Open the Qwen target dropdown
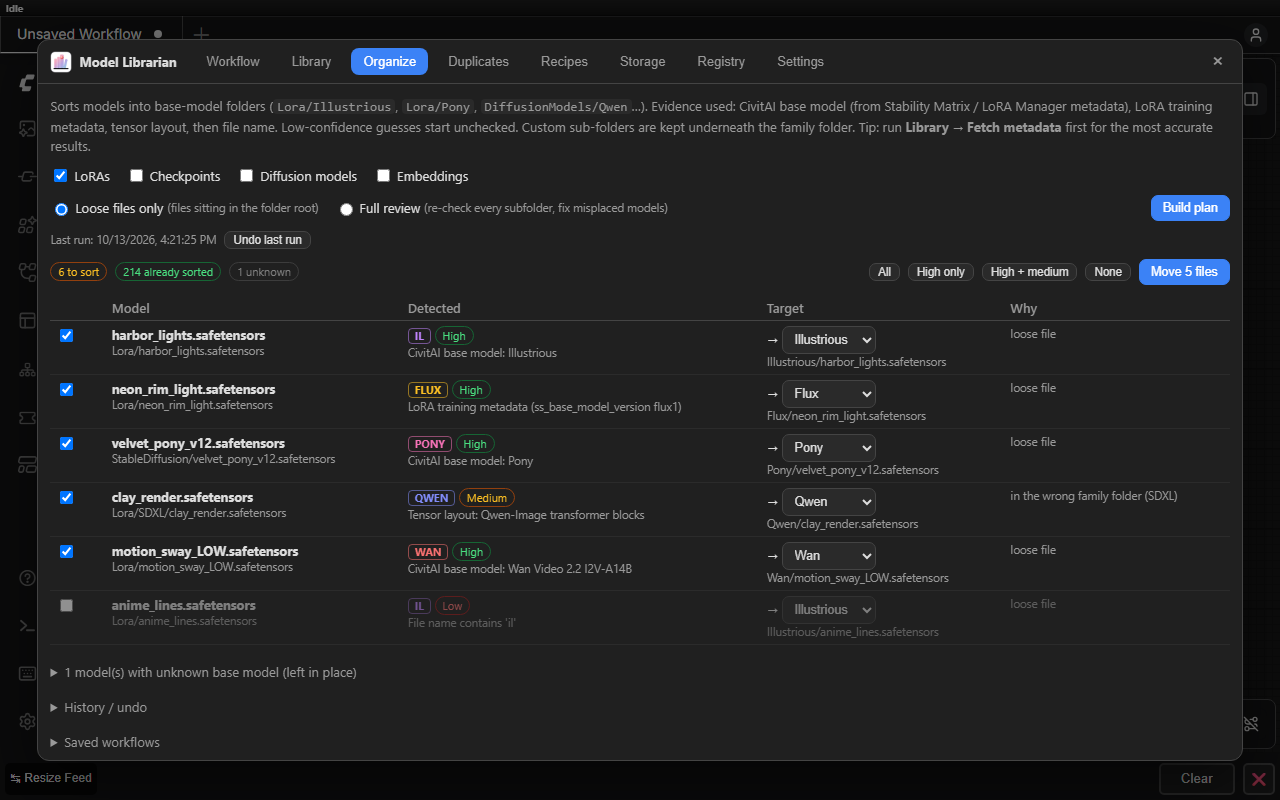The width and height of the screenshot is (1280, 800). click(829, 501)
